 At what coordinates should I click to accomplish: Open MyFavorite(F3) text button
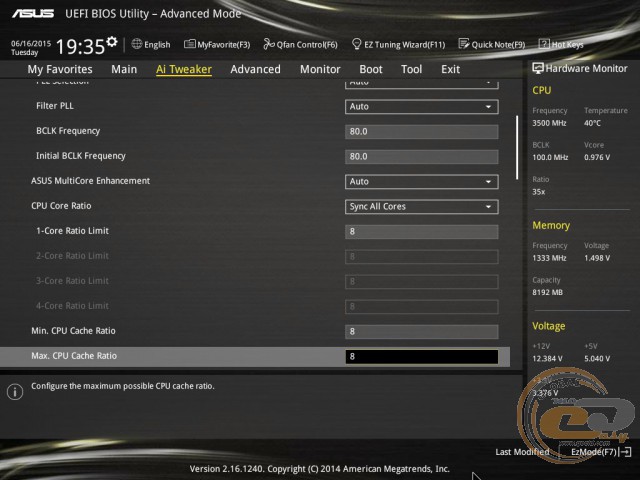tap(224, 44)
